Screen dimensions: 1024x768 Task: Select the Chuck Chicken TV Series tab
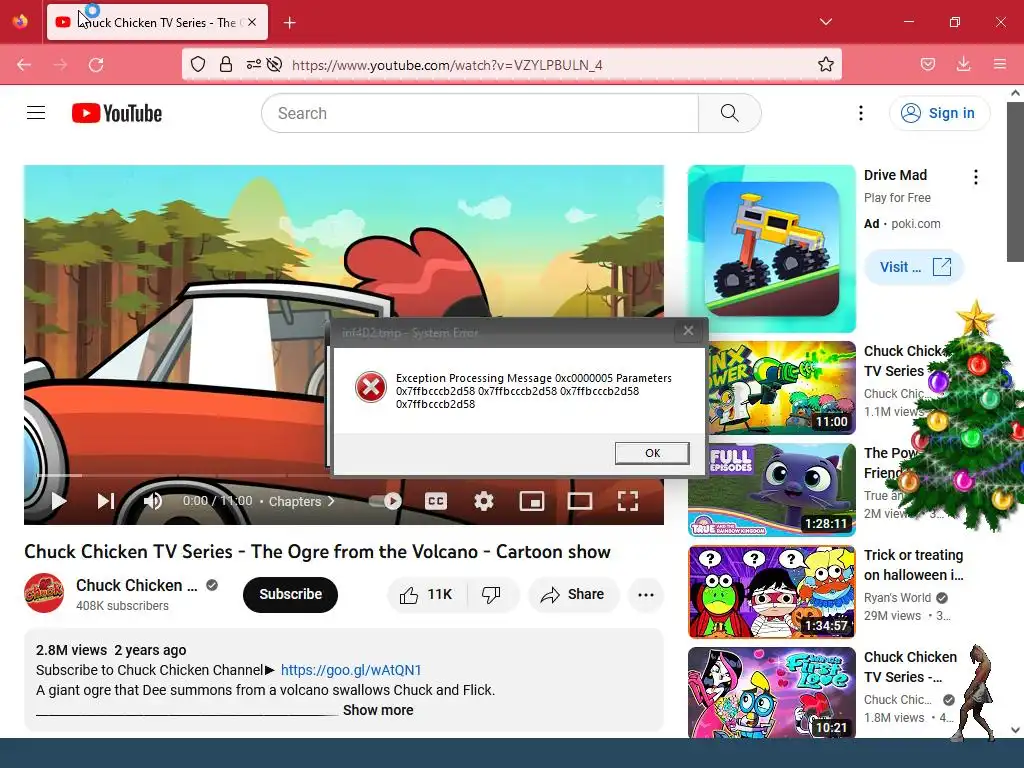click(x=157, y=22)
